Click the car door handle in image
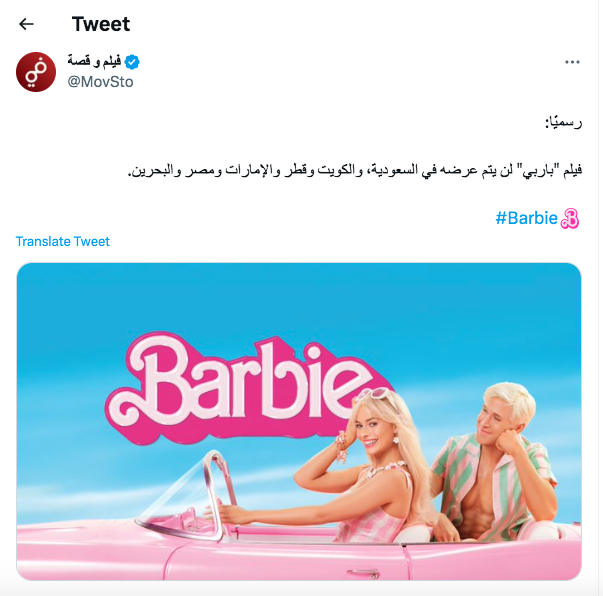 (x=363, y=574)
